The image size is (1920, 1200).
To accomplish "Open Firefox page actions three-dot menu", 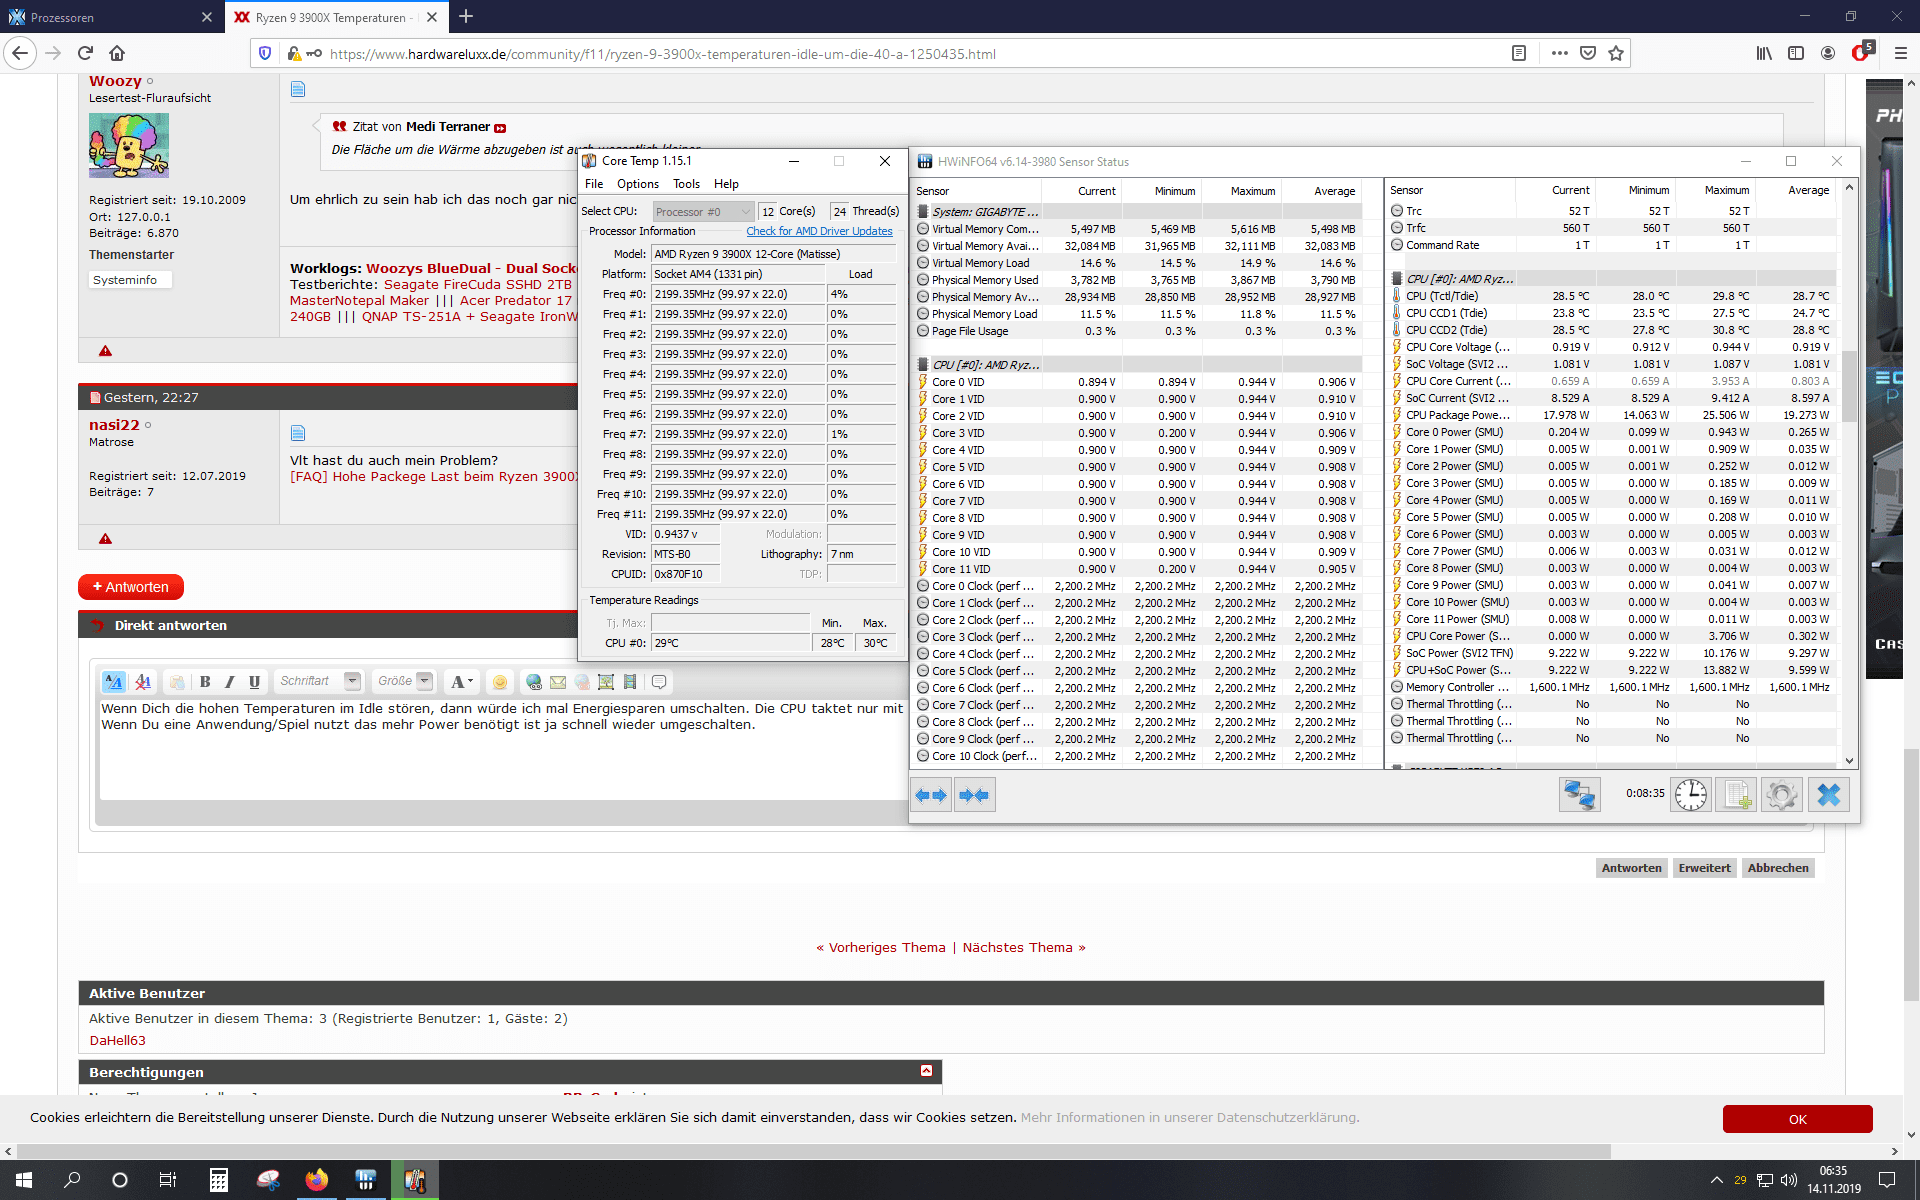I will (1560, 53).
